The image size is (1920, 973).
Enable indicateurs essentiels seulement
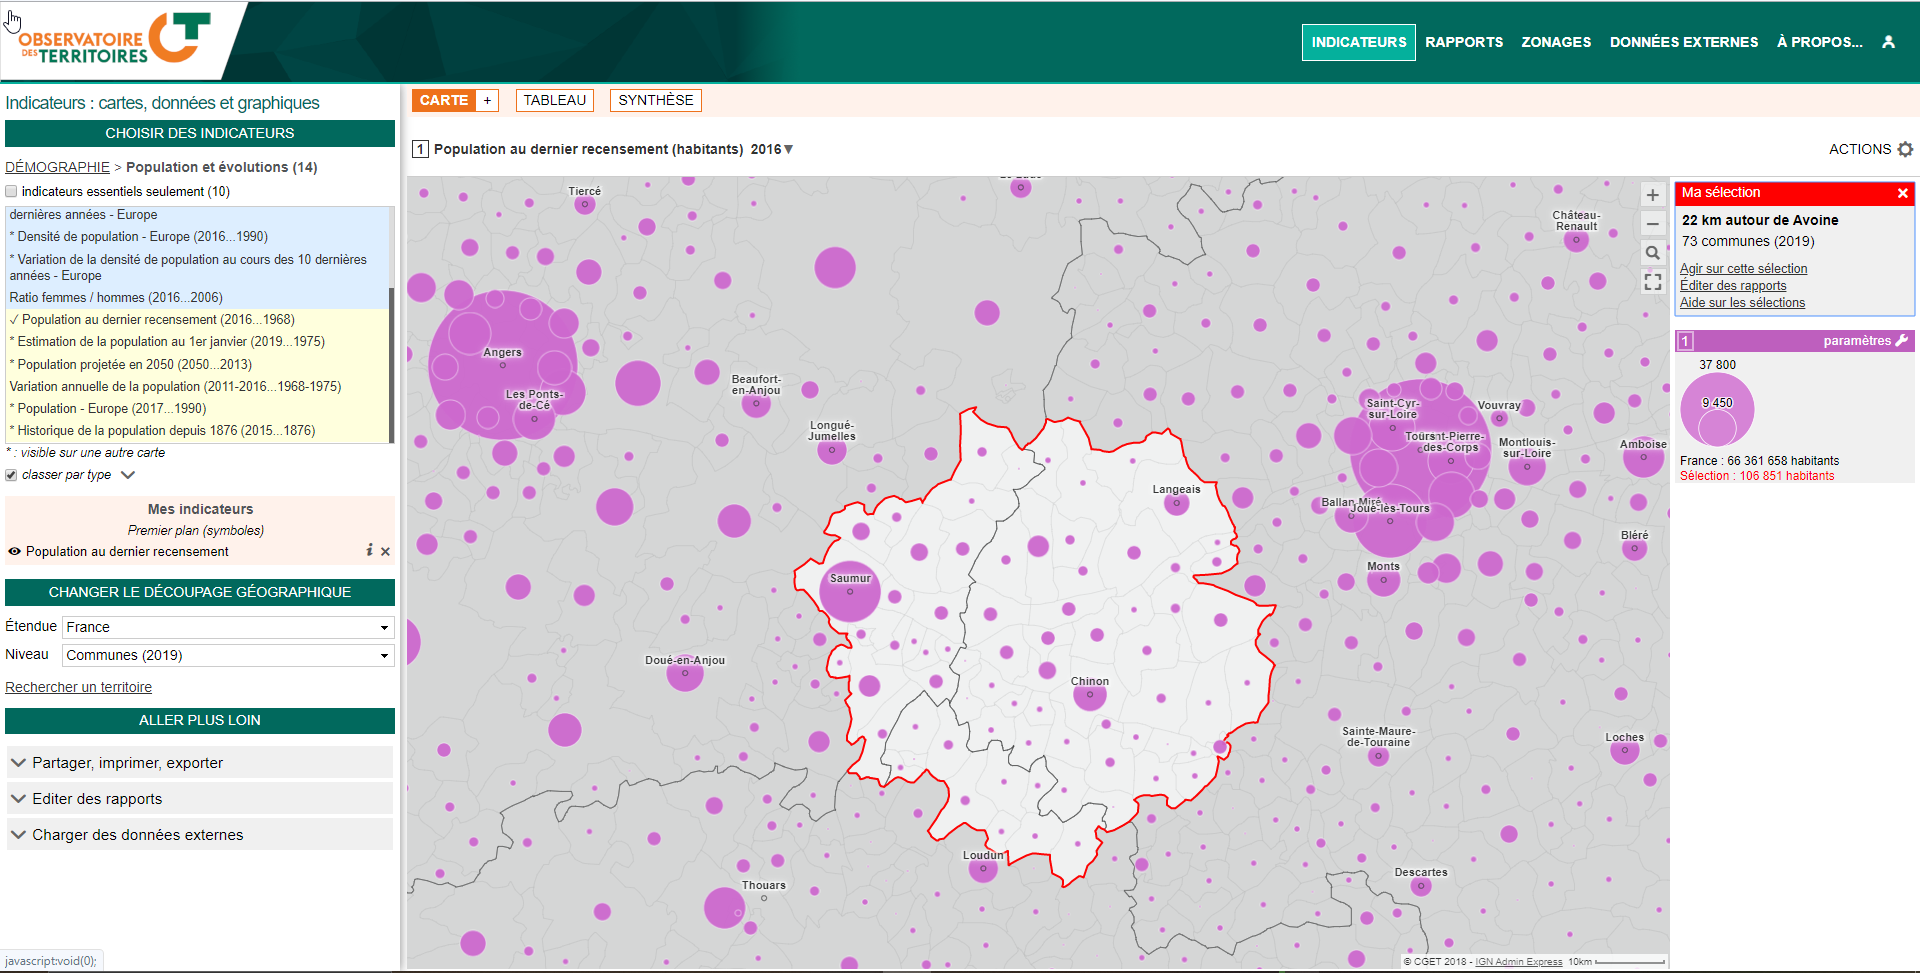tap(11, 190)
